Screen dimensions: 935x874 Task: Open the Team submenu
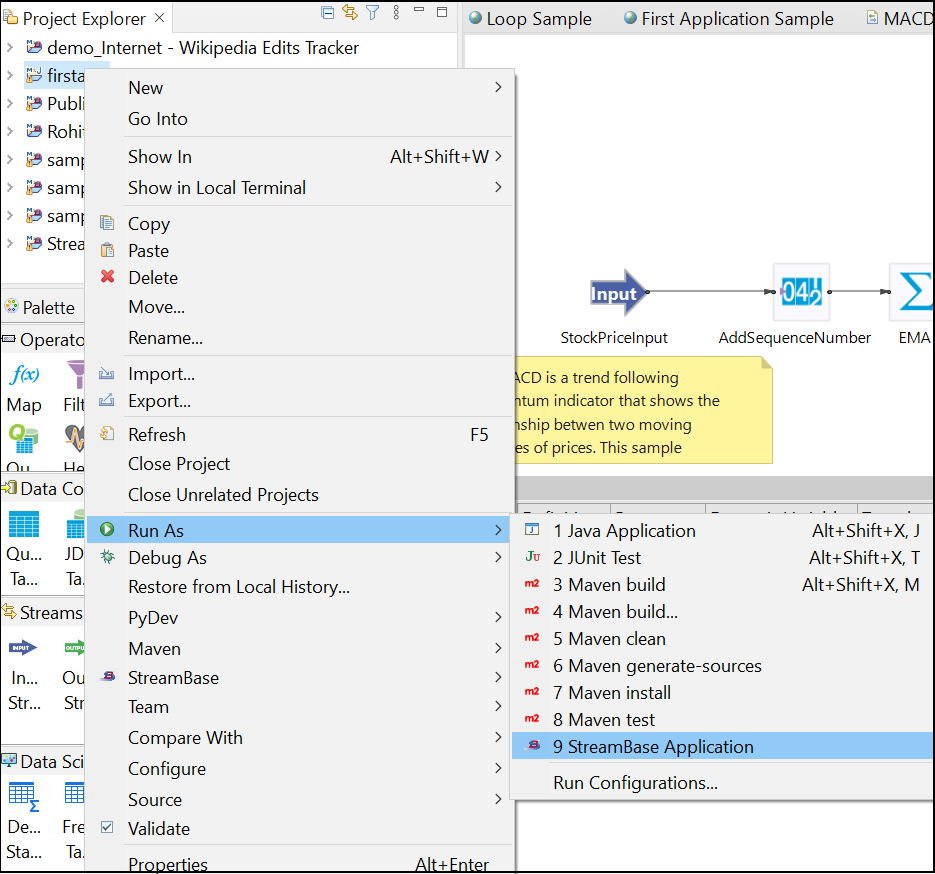[300, 707]
